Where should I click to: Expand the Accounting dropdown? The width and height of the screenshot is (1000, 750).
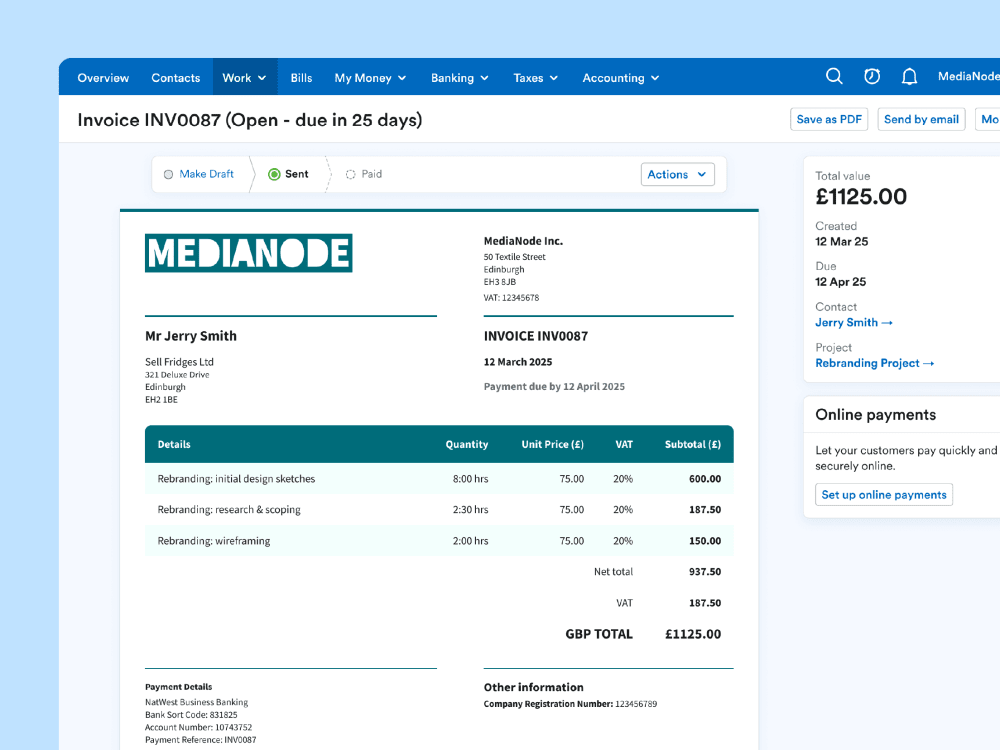620,77
